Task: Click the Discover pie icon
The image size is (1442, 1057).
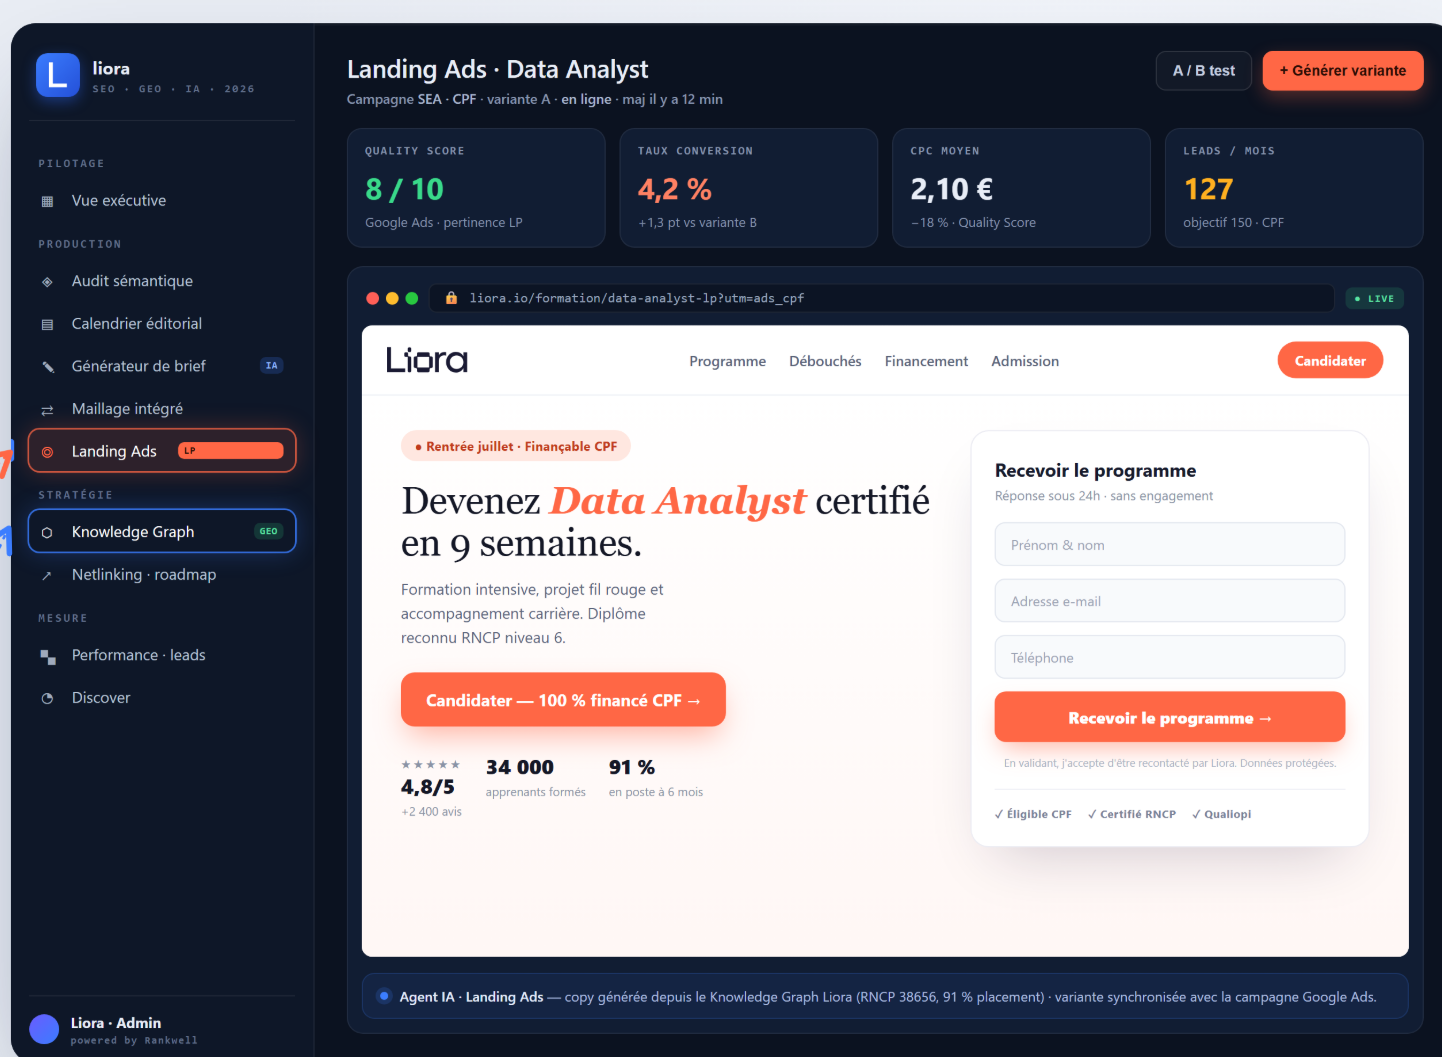Action: (x=47, y=698)
